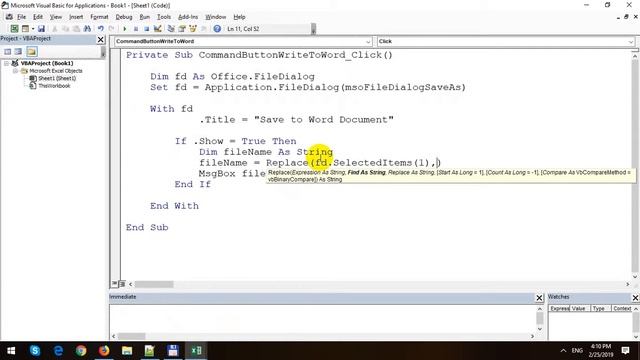Open the Insert object dropdown arrow in toolbar
640x360 pixels.
[33, 29]
